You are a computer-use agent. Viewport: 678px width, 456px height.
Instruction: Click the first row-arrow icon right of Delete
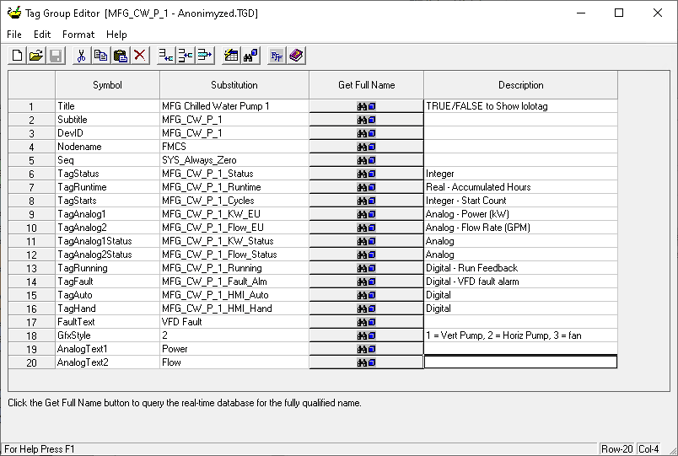pos(166,56)
